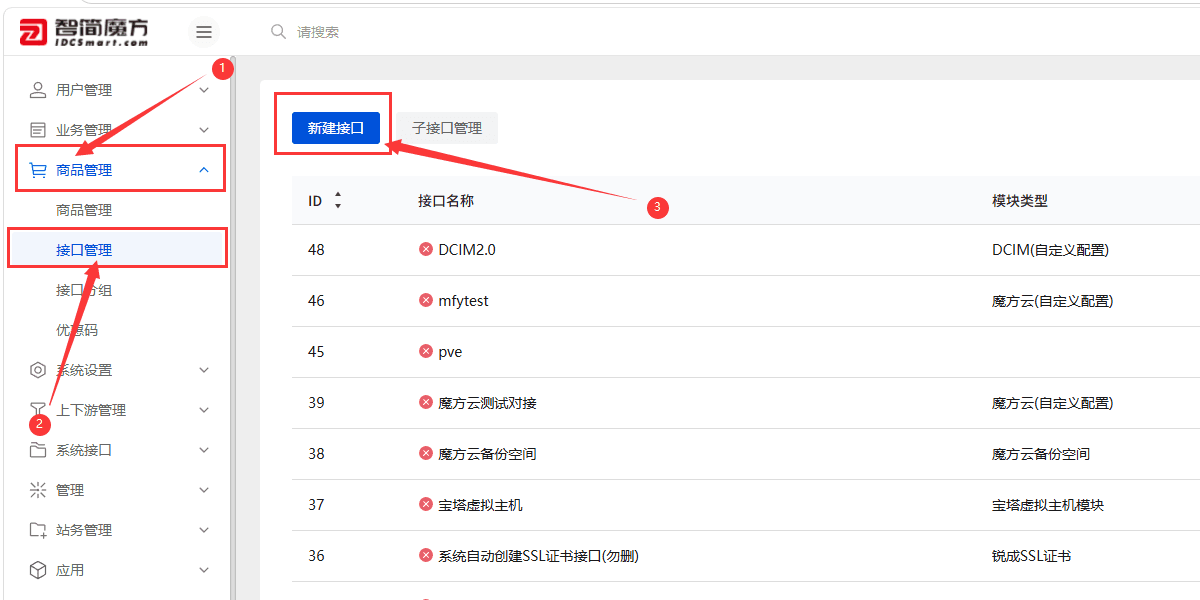Click the business management list icon

[x=38, y=130]
